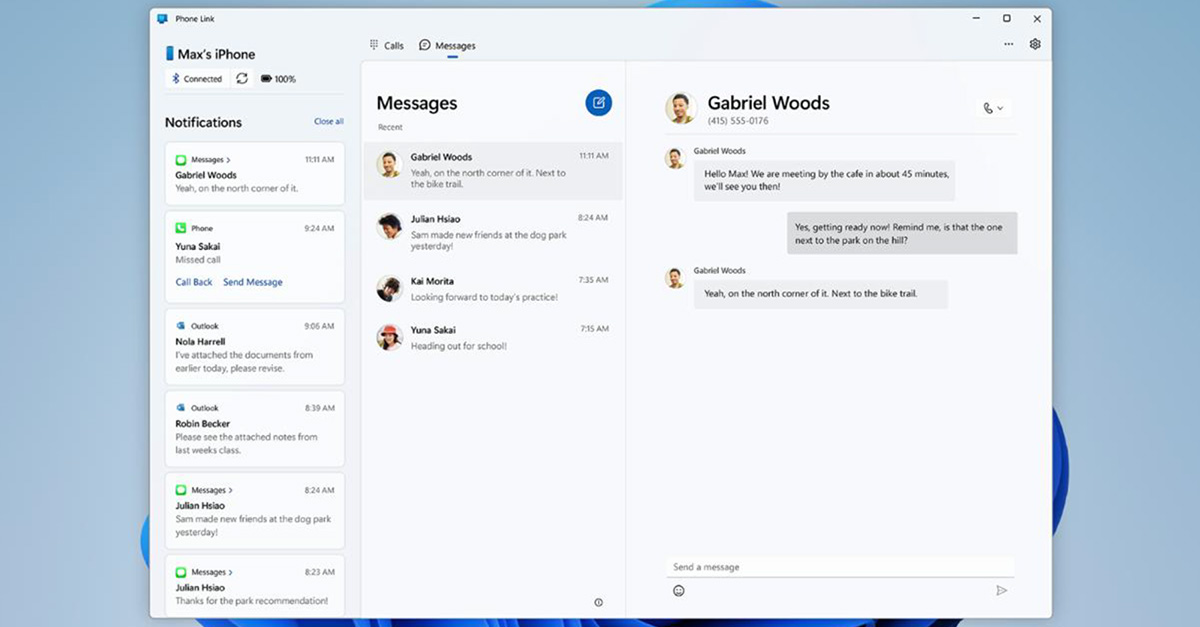This screenshot has width=1200, height=627.
Task: Click the Messages icon in the 8:23 AM notification
Action: click(x=181, y=572)
